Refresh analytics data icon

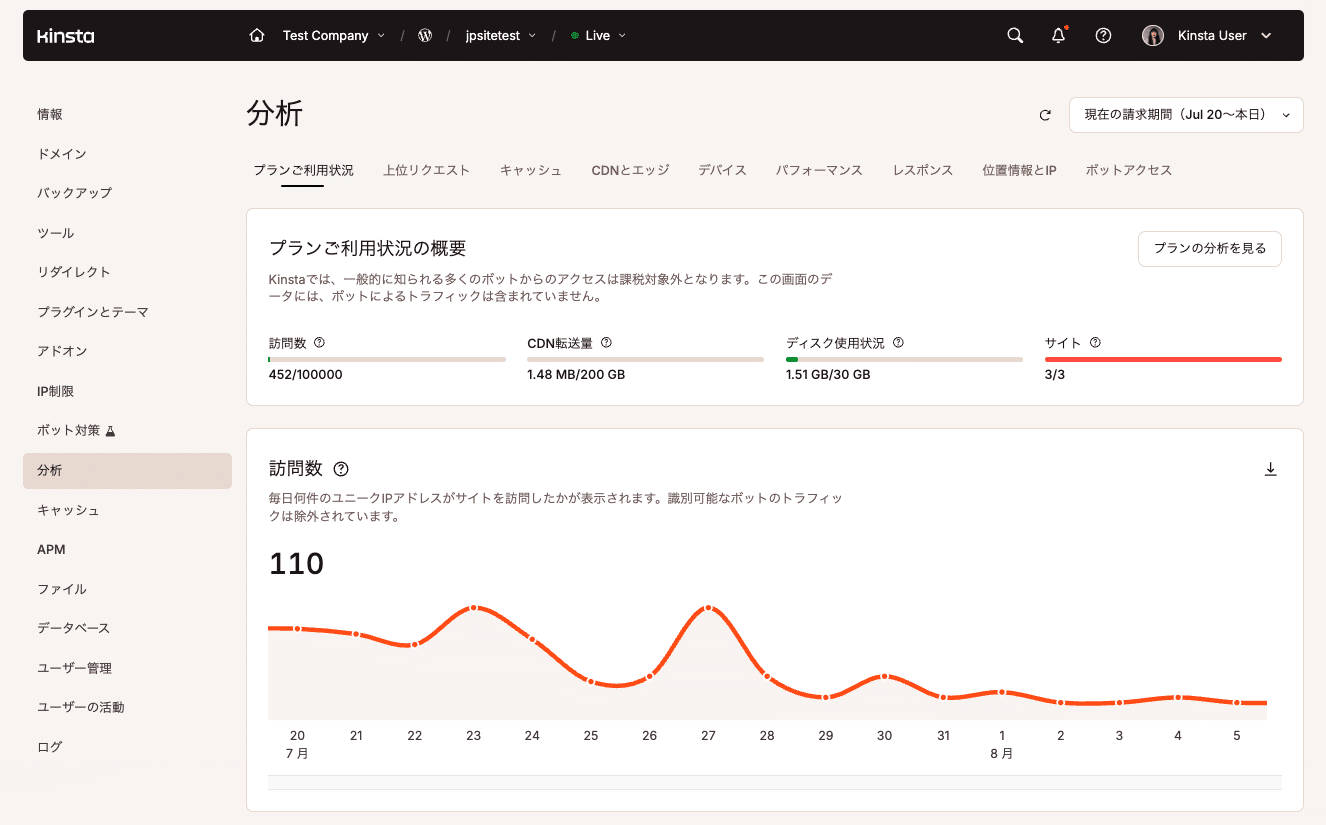click(1045, 115)
